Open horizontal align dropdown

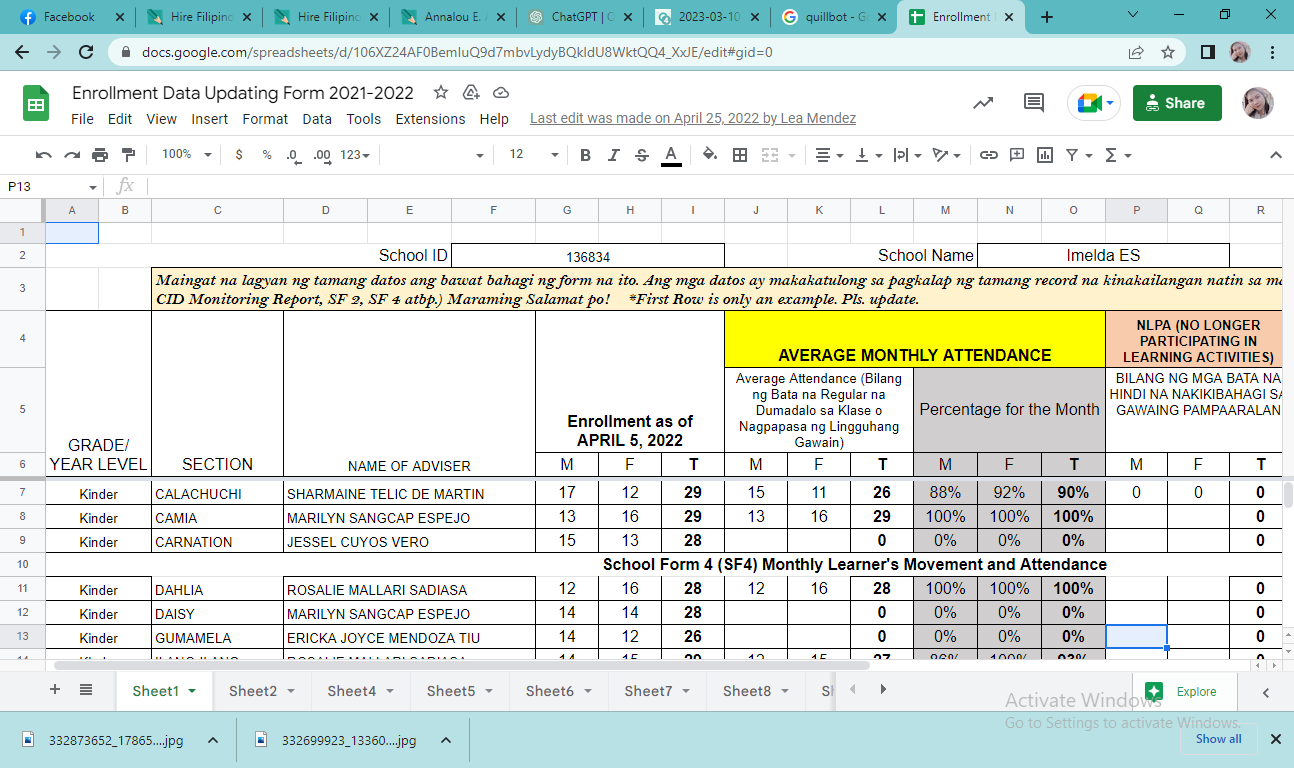828,155
